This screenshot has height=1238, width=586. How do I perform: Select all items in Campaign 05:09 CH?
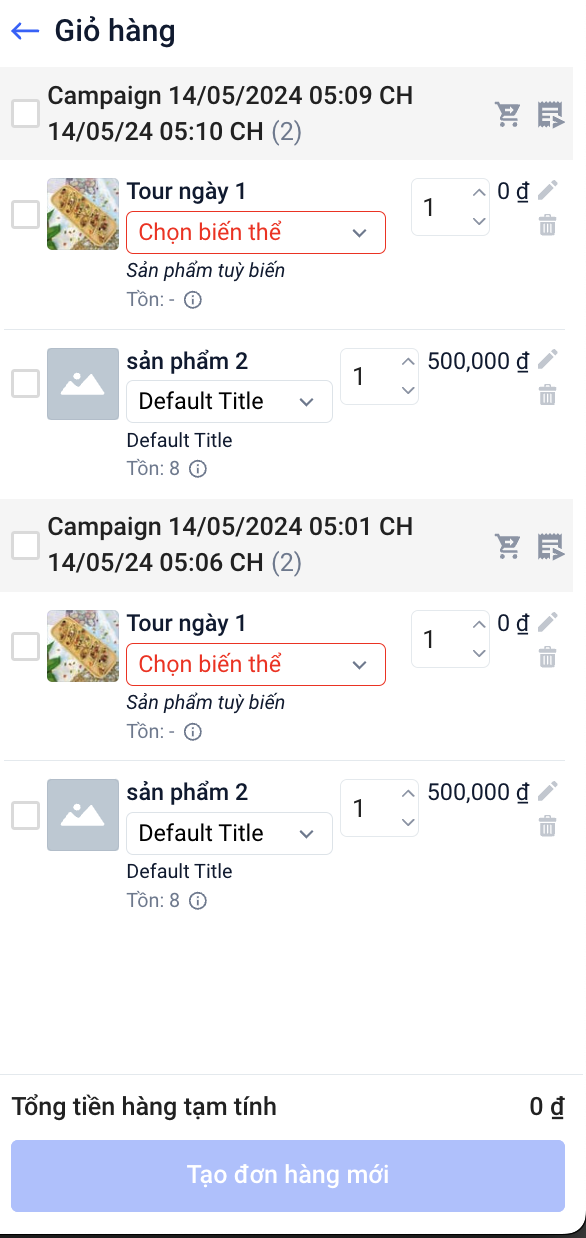25,113
